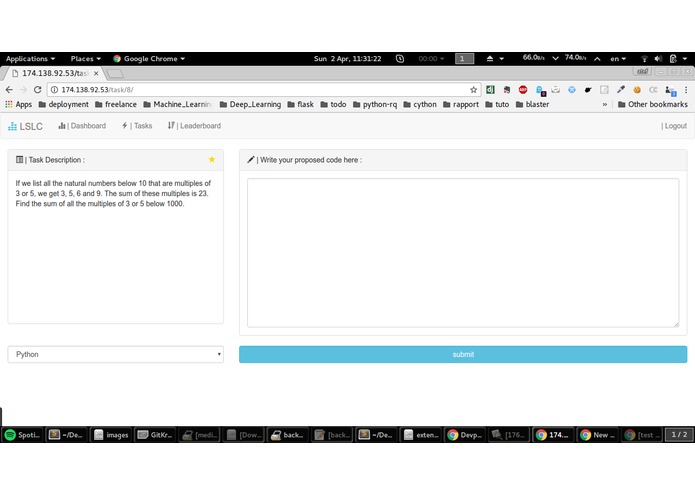Click the Leaderboard sort icon
The height and width of the screenshot is (494, 695).
coord(171,125)
